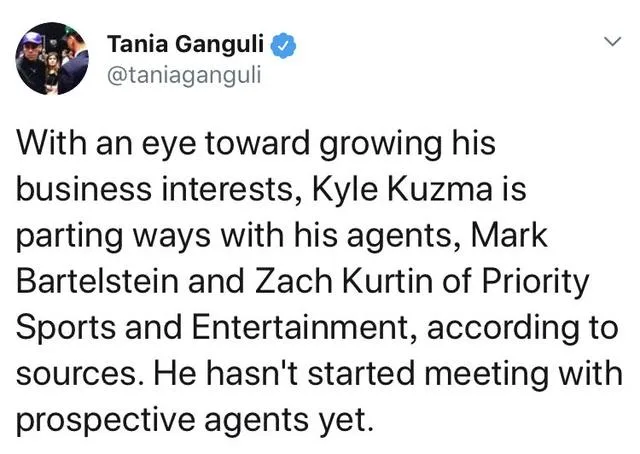Click "prospective agents yet." on last line

195,421
